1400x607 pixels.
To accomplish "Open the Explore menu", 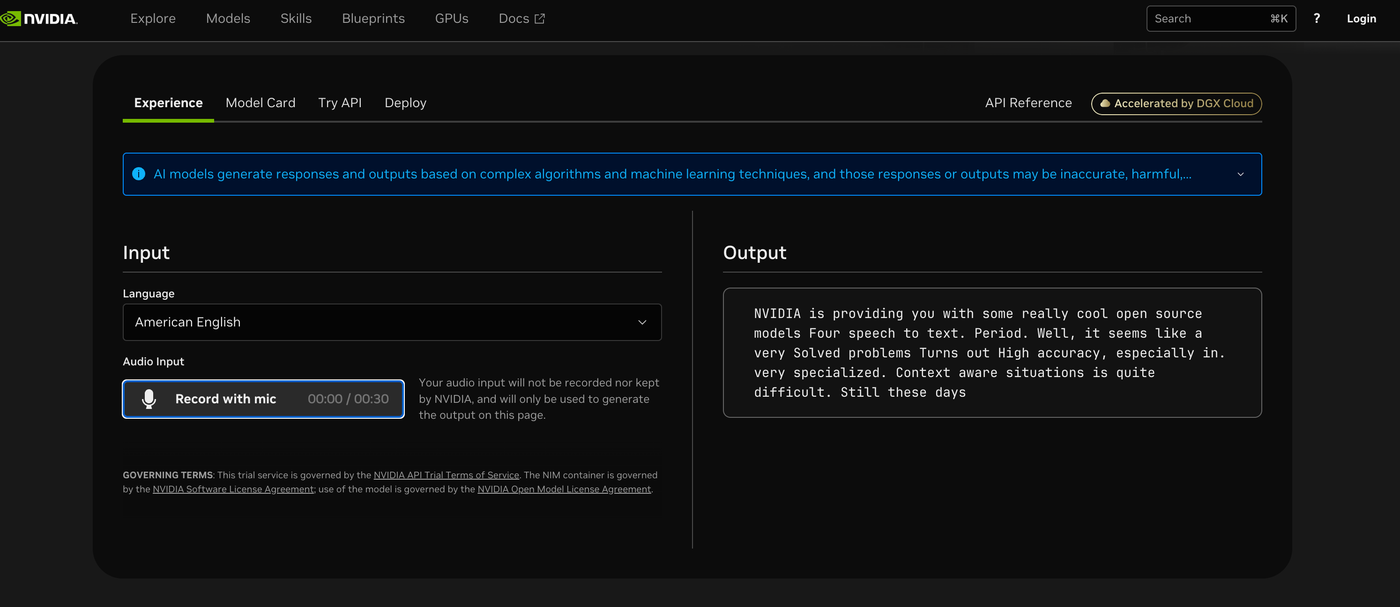I will (x=153, y=18).
